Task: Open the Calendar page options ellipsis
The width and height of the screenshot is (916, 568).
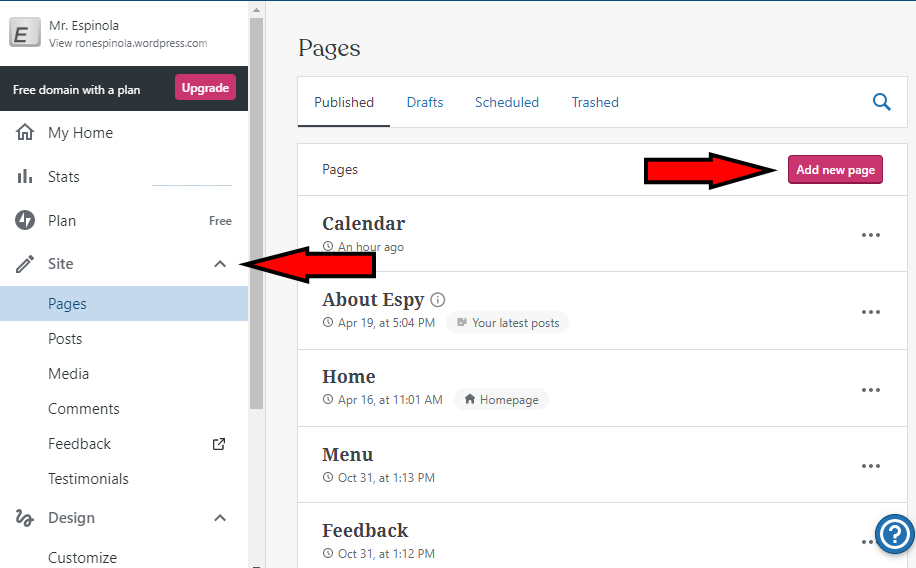Action: 871,235
